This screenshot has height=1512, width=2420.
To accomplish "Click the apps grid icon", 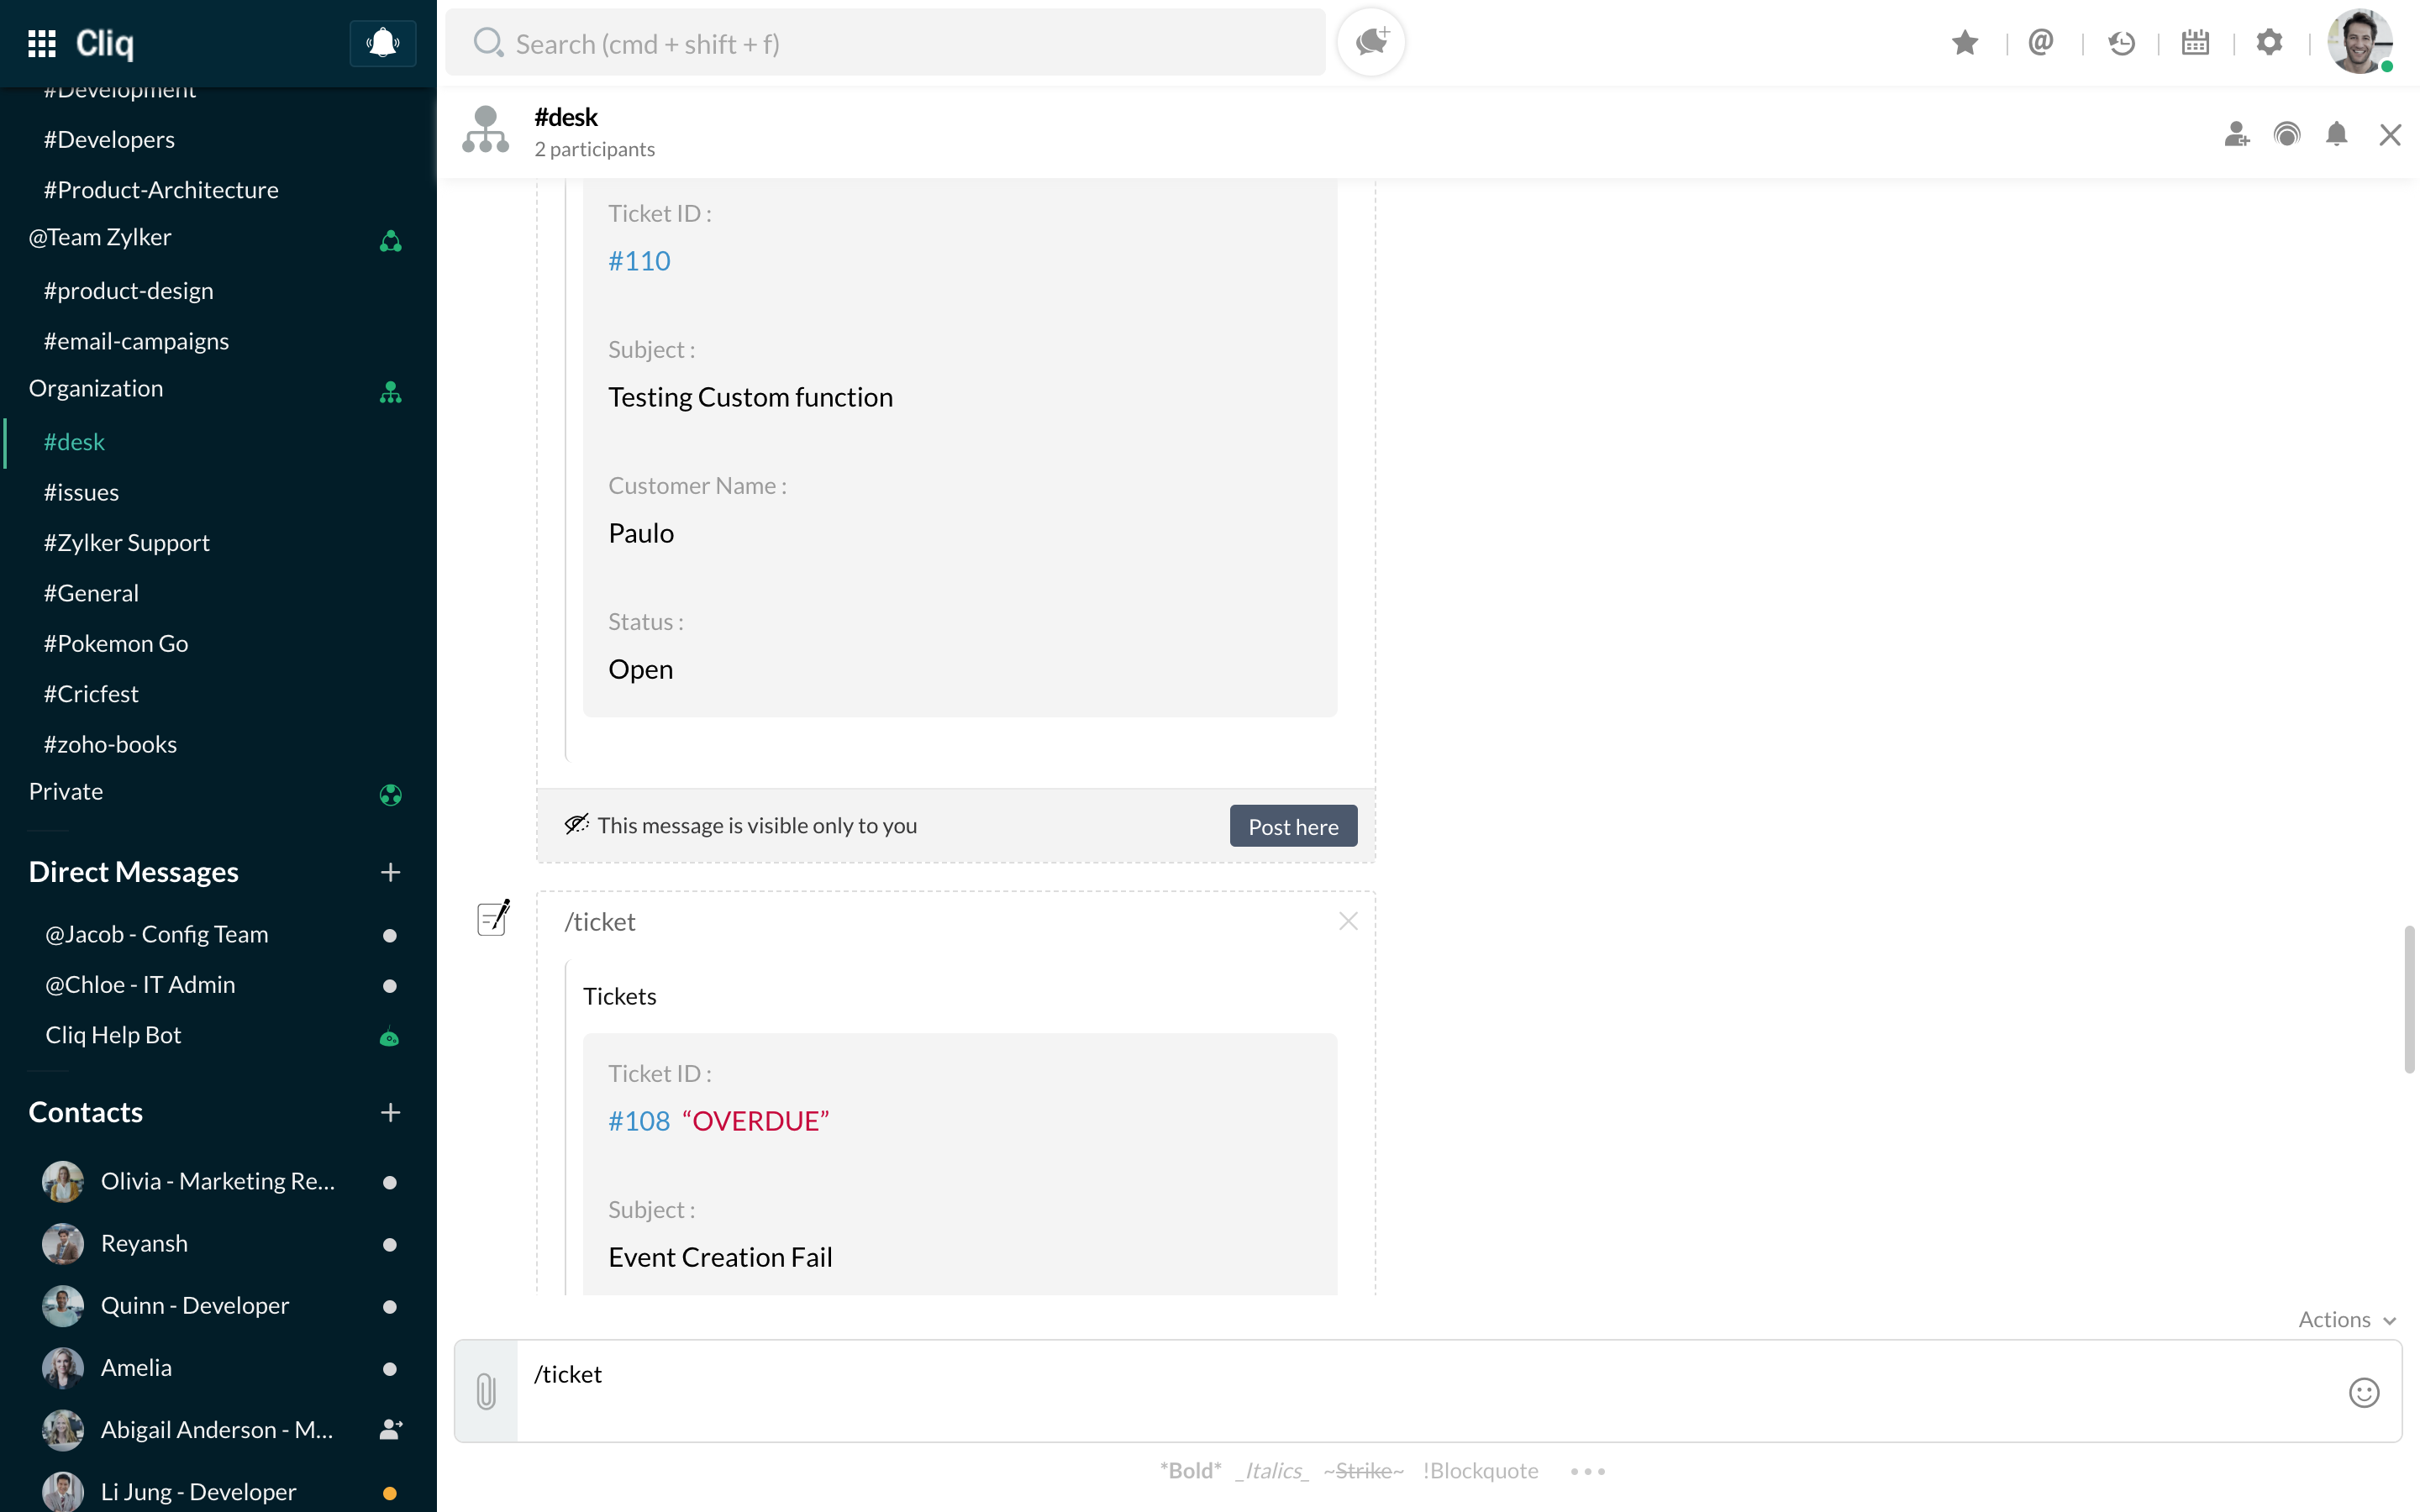I will point(42,43).
